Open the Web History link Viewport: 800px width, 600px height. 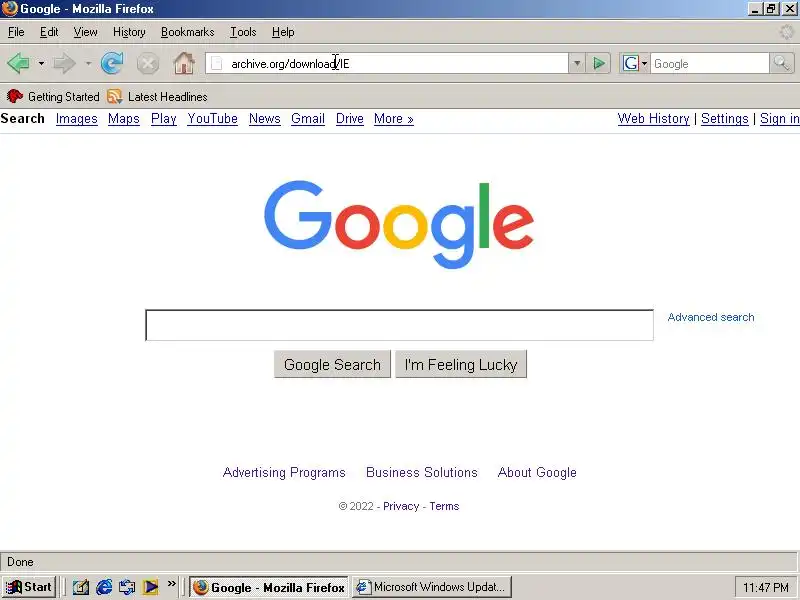pos(653,119)
